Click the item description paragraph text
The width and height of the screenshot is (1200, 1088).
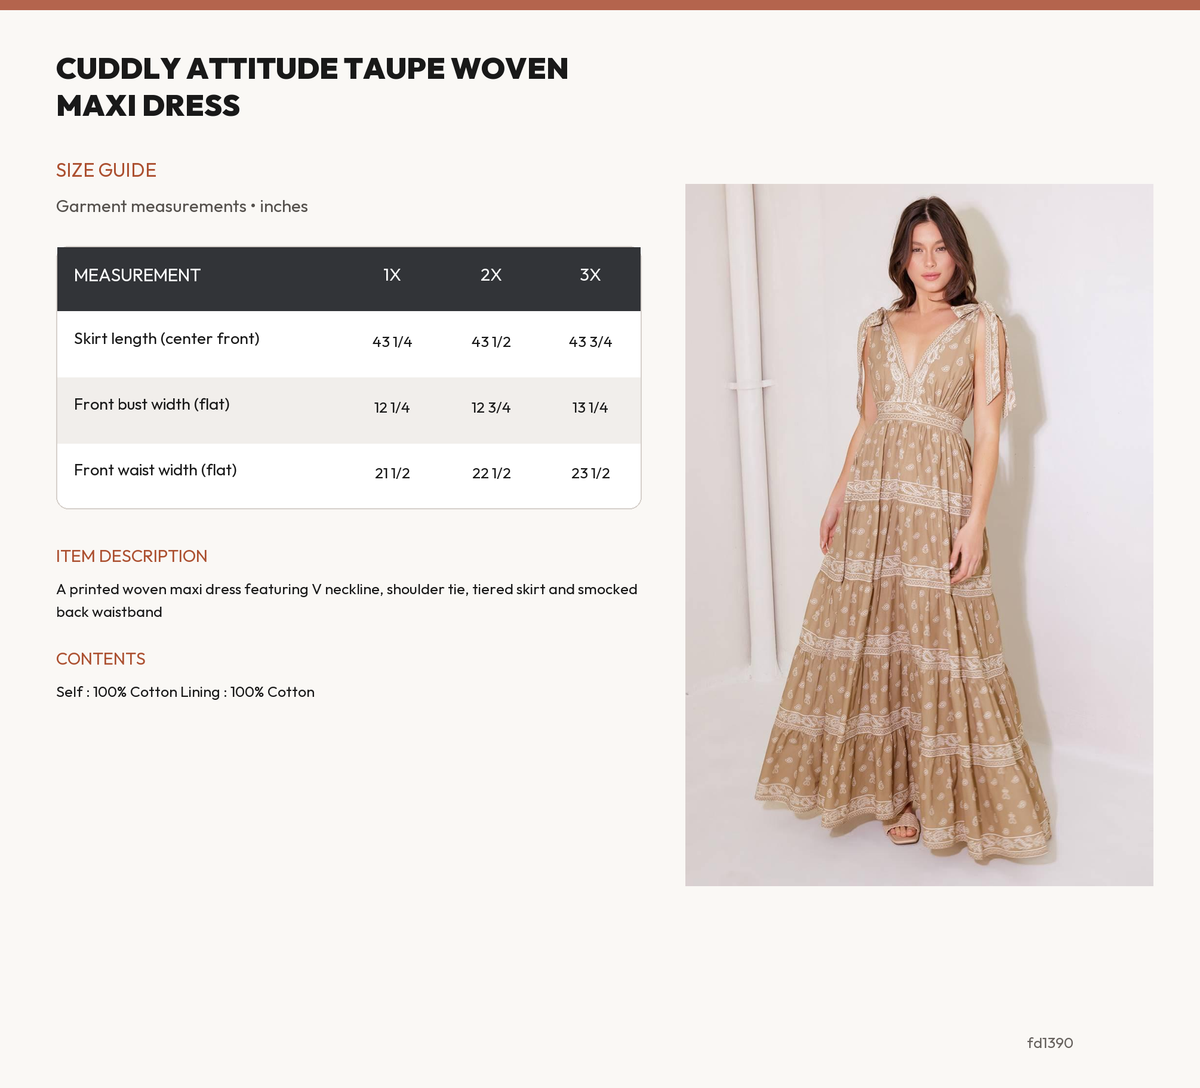(347, 600)
